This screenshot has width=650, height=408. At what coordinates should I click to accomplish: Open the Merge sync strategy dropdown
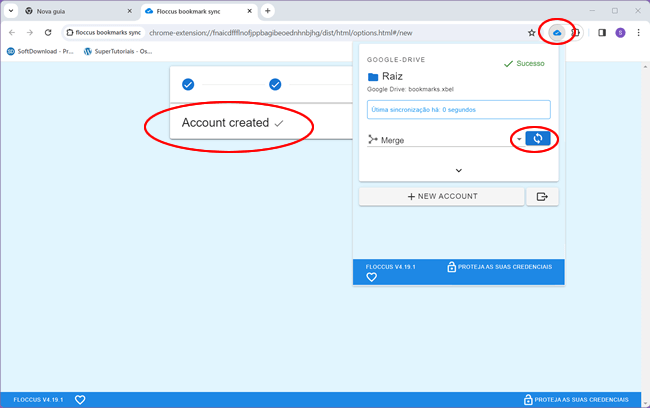[x=519, y=140]
